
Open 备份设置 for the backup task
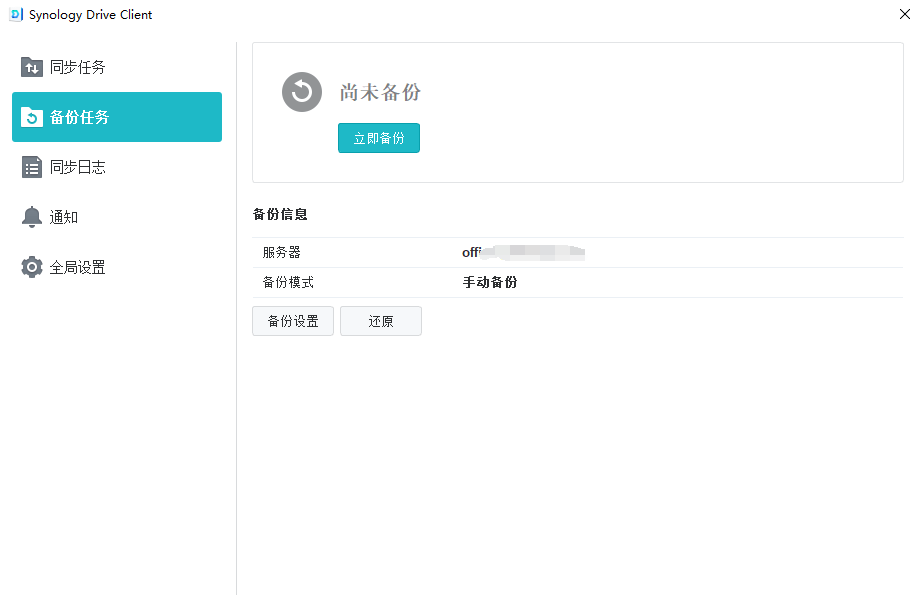[293, 321]
